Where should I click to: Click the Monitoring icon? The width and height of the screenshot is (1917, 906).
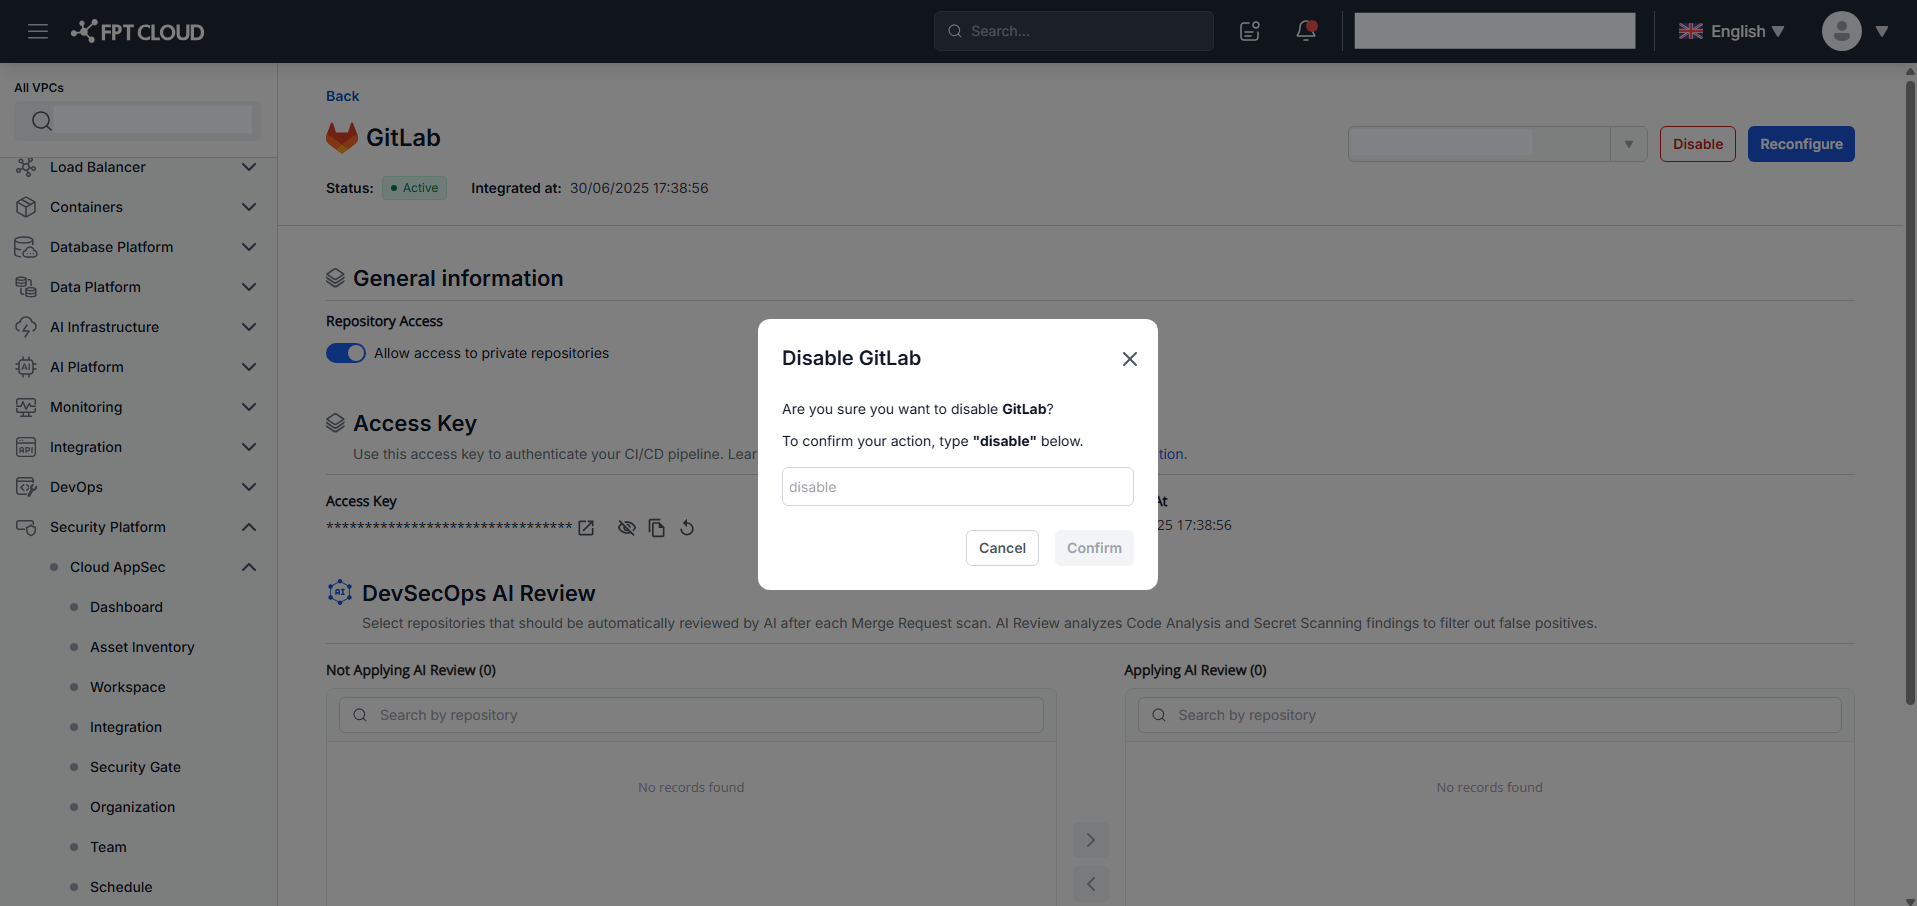coord(26,407)
